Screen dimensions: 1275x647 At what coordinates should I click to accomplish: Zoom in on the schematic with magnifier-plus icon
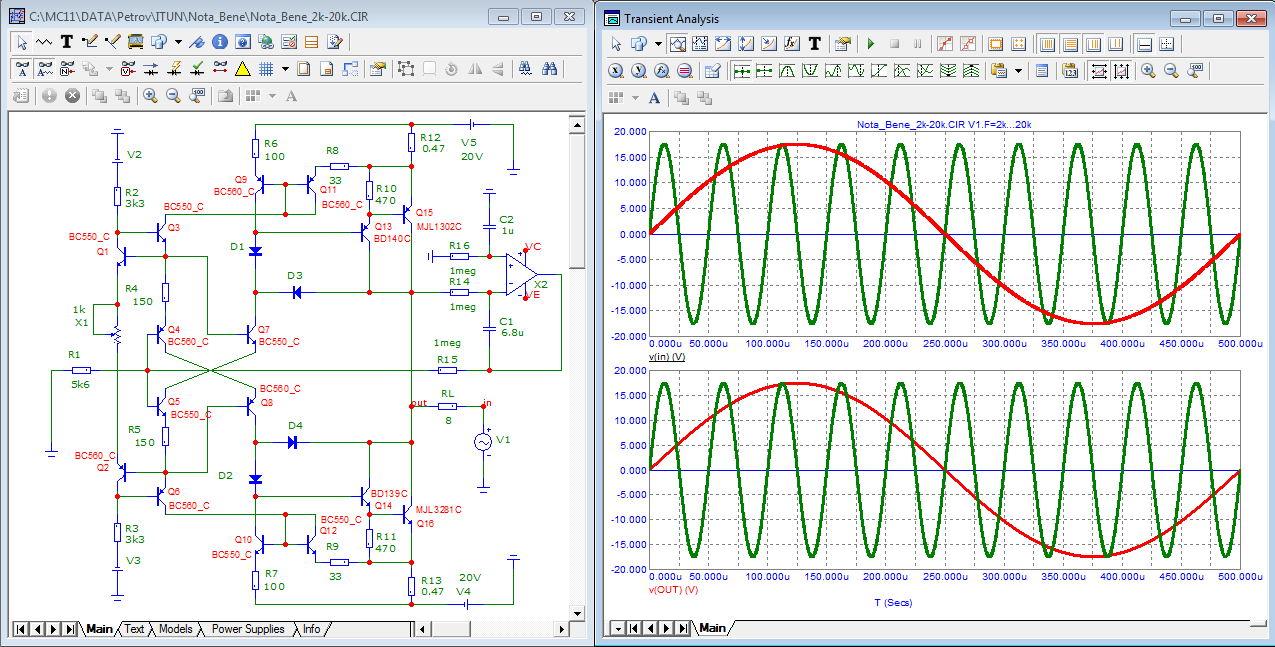click(x=150, y=96)
